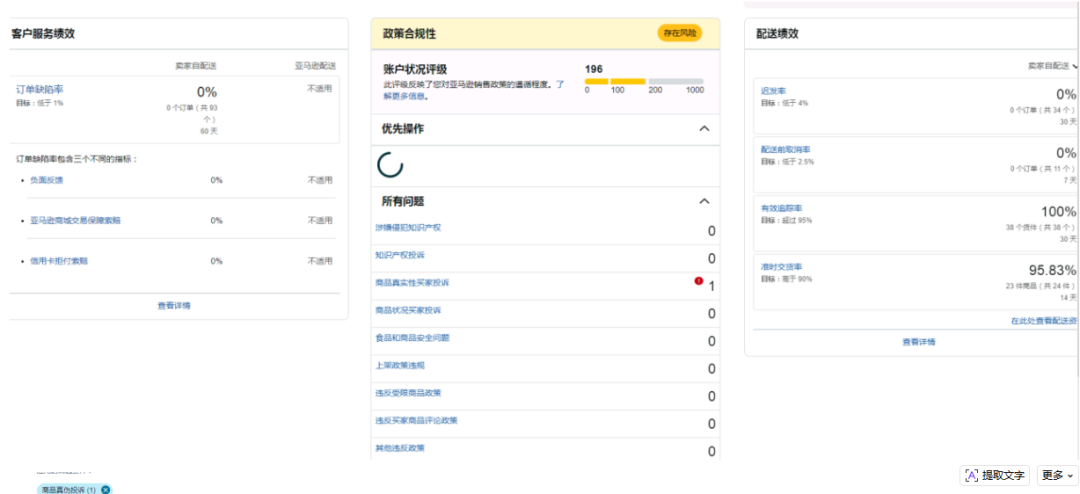Click the 提取文字 text extraction icon
Viewport: 1080px width, 494px height.
972,475
